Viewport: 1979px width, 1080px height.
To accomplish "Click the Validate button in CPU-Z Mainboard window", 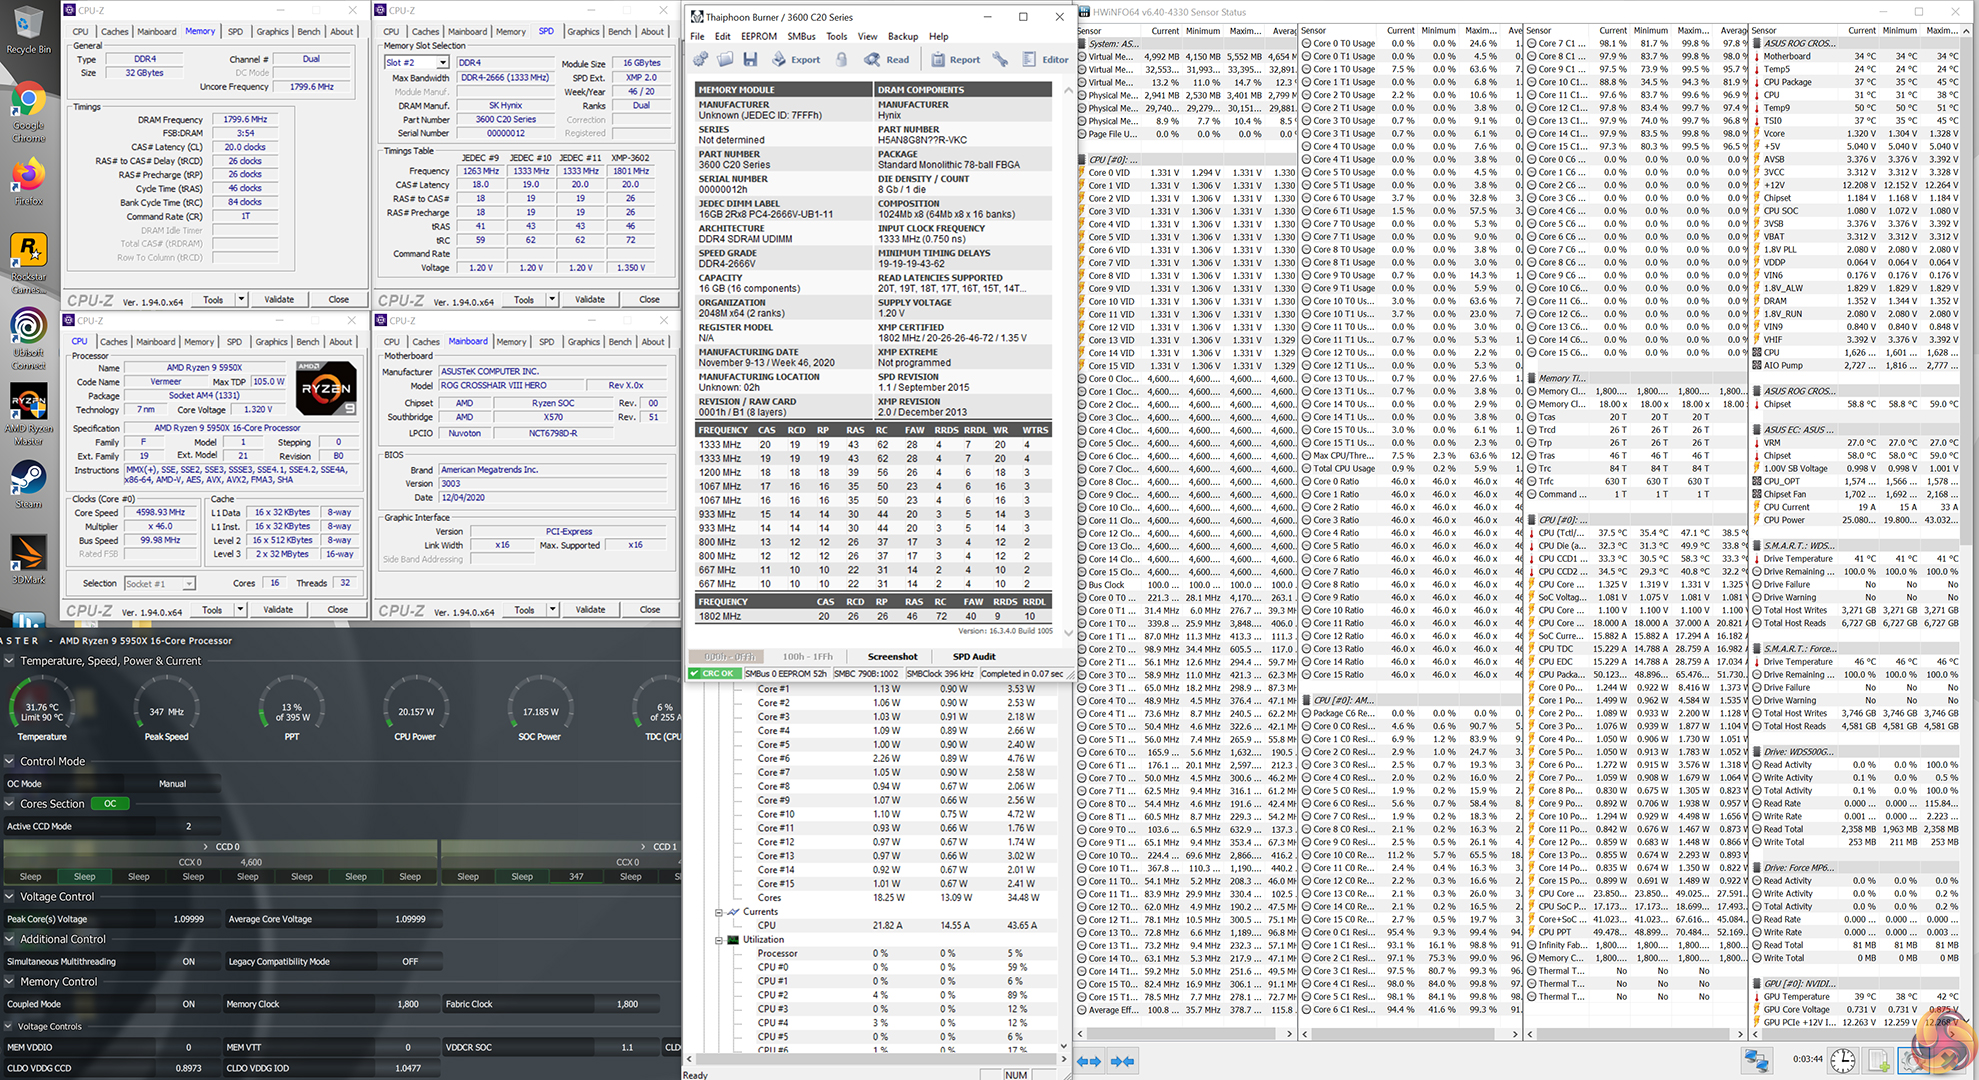I will tap(590, 609).
